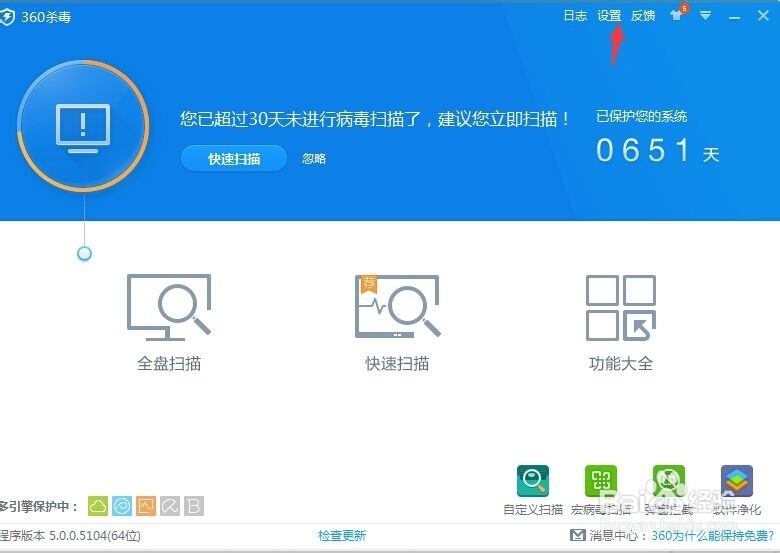
Task: Click the 已保护您的系统 label
Action: [x=642, y=116]
